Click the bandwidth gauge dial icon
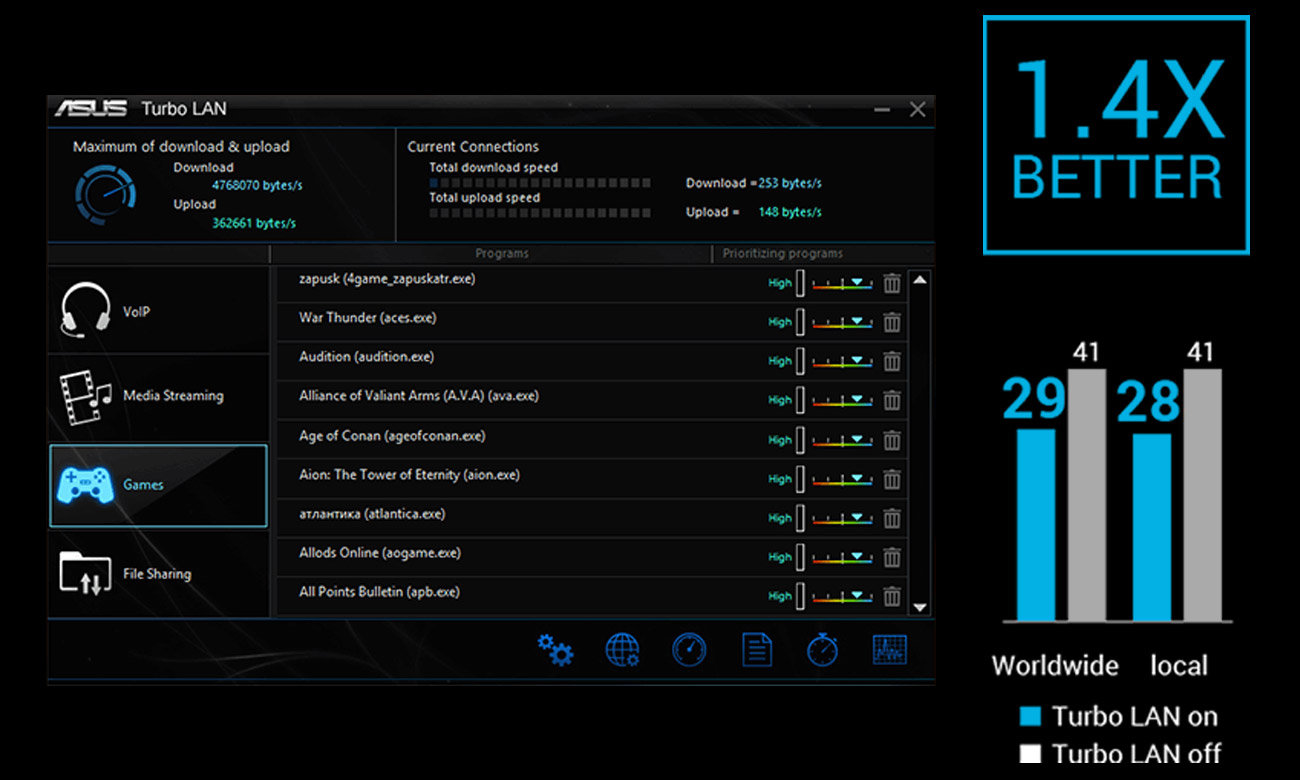Screen dimensions: 1300x780 coord(106,194)
